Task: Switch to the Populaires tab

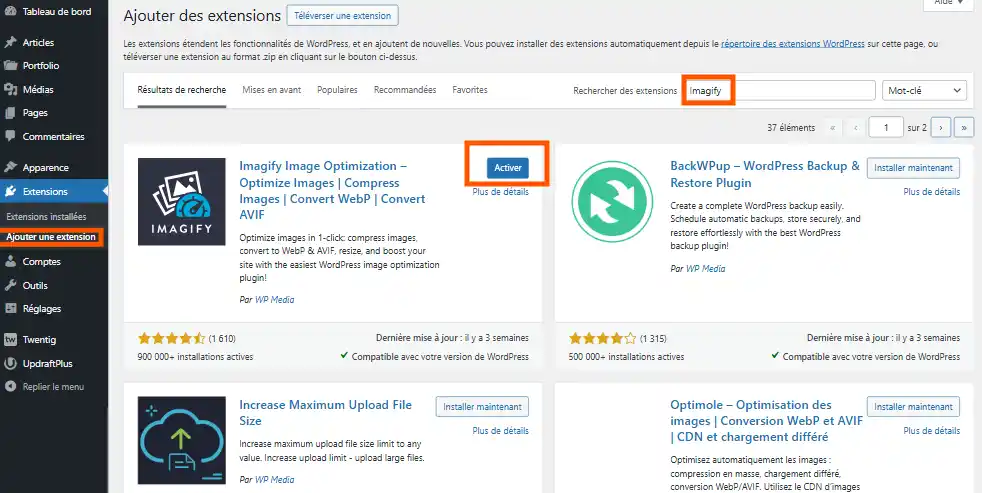Action: click(337, 90)
